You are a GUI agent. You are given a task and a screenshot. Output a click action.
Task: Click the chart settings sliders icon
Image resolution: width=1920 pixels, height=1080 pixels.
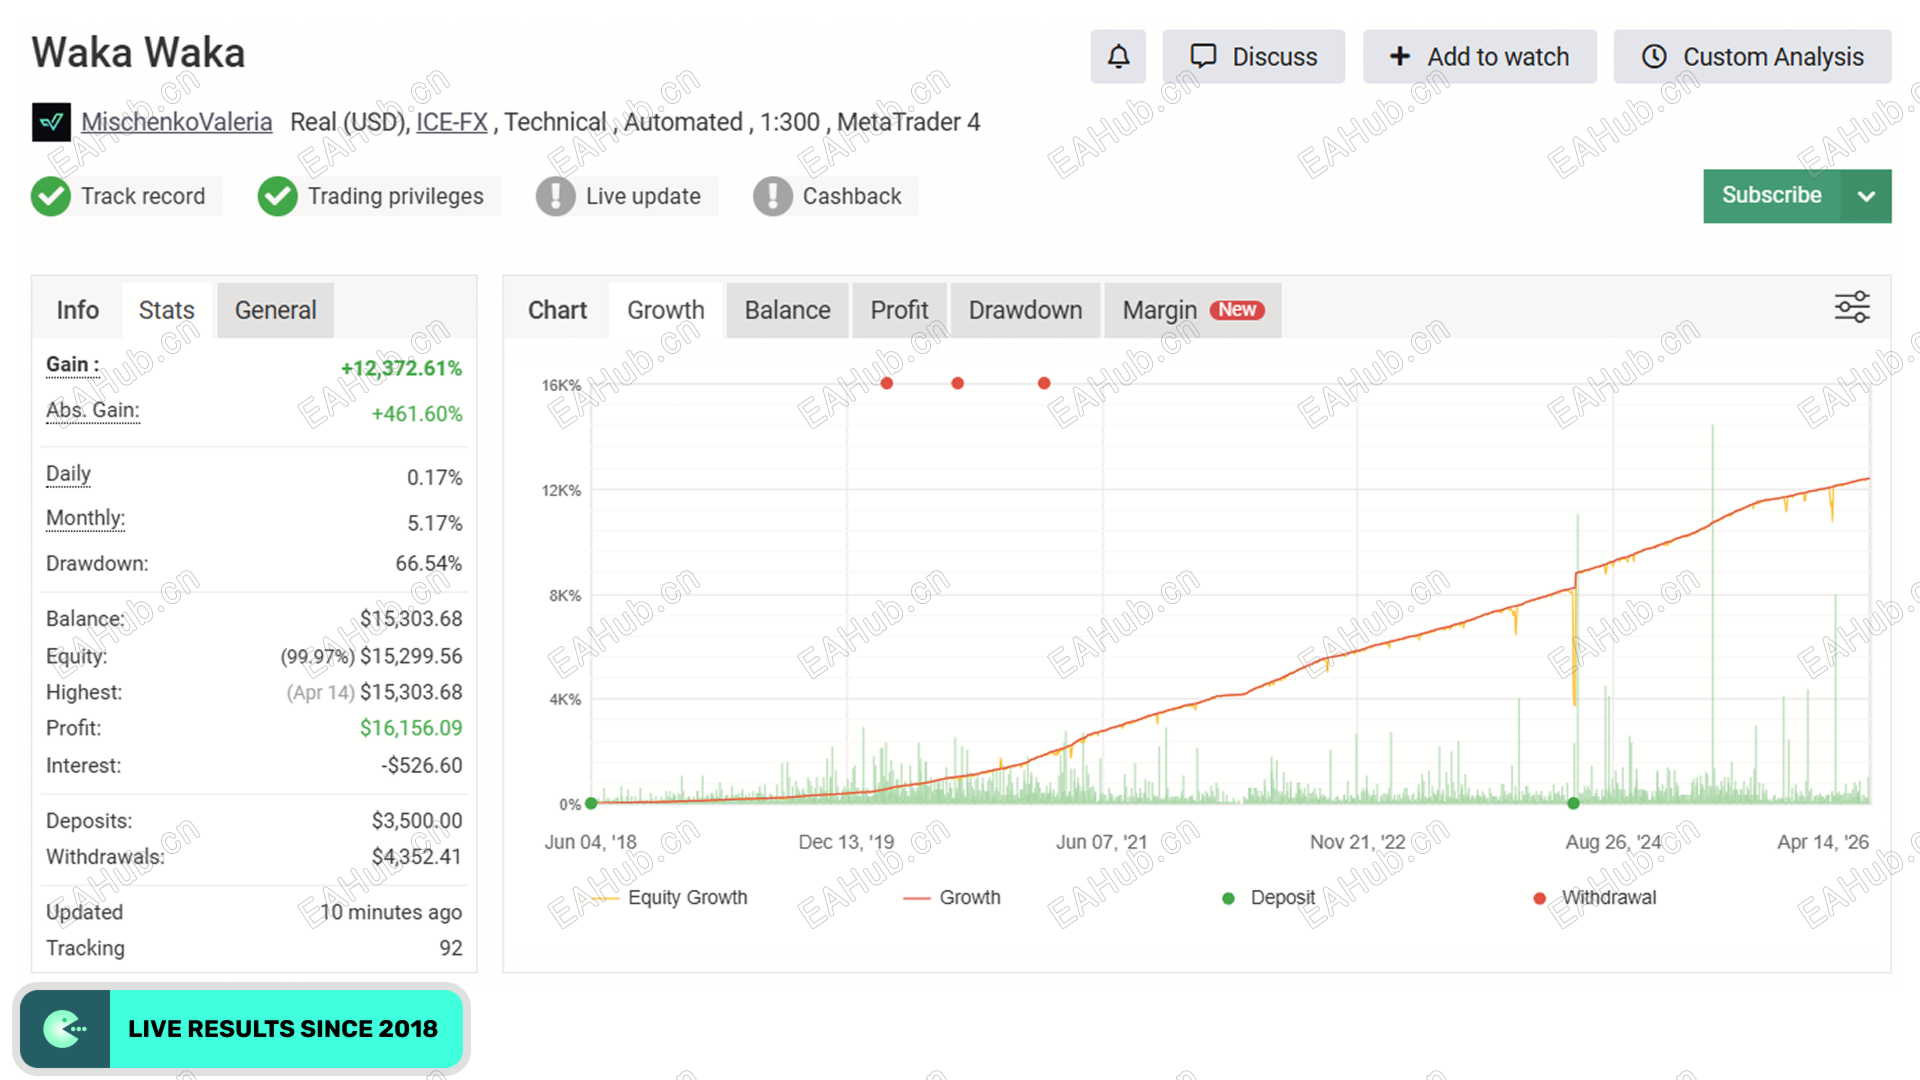(x=1851, y=307)
